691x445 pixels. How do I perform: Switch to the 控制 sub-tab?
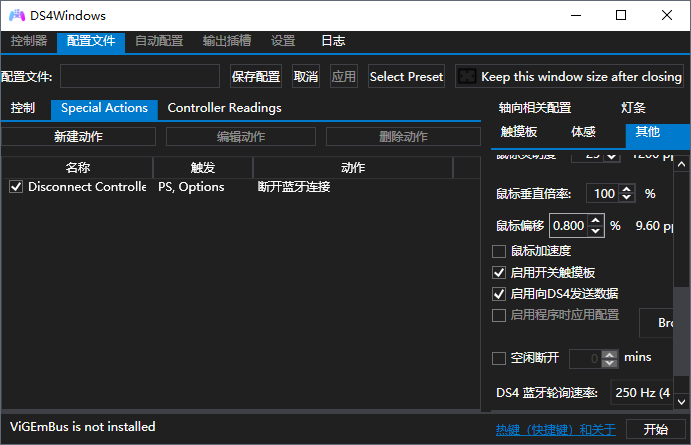[23, 108]
